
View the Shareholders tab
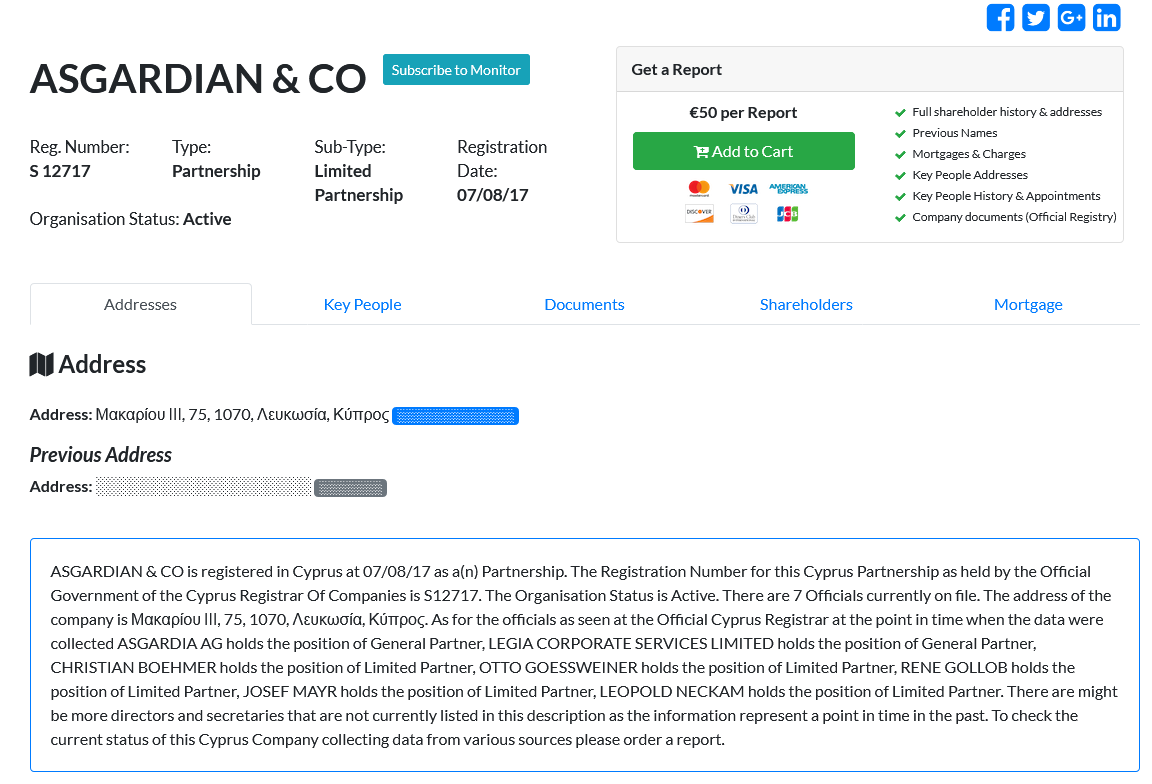(806, 304)
